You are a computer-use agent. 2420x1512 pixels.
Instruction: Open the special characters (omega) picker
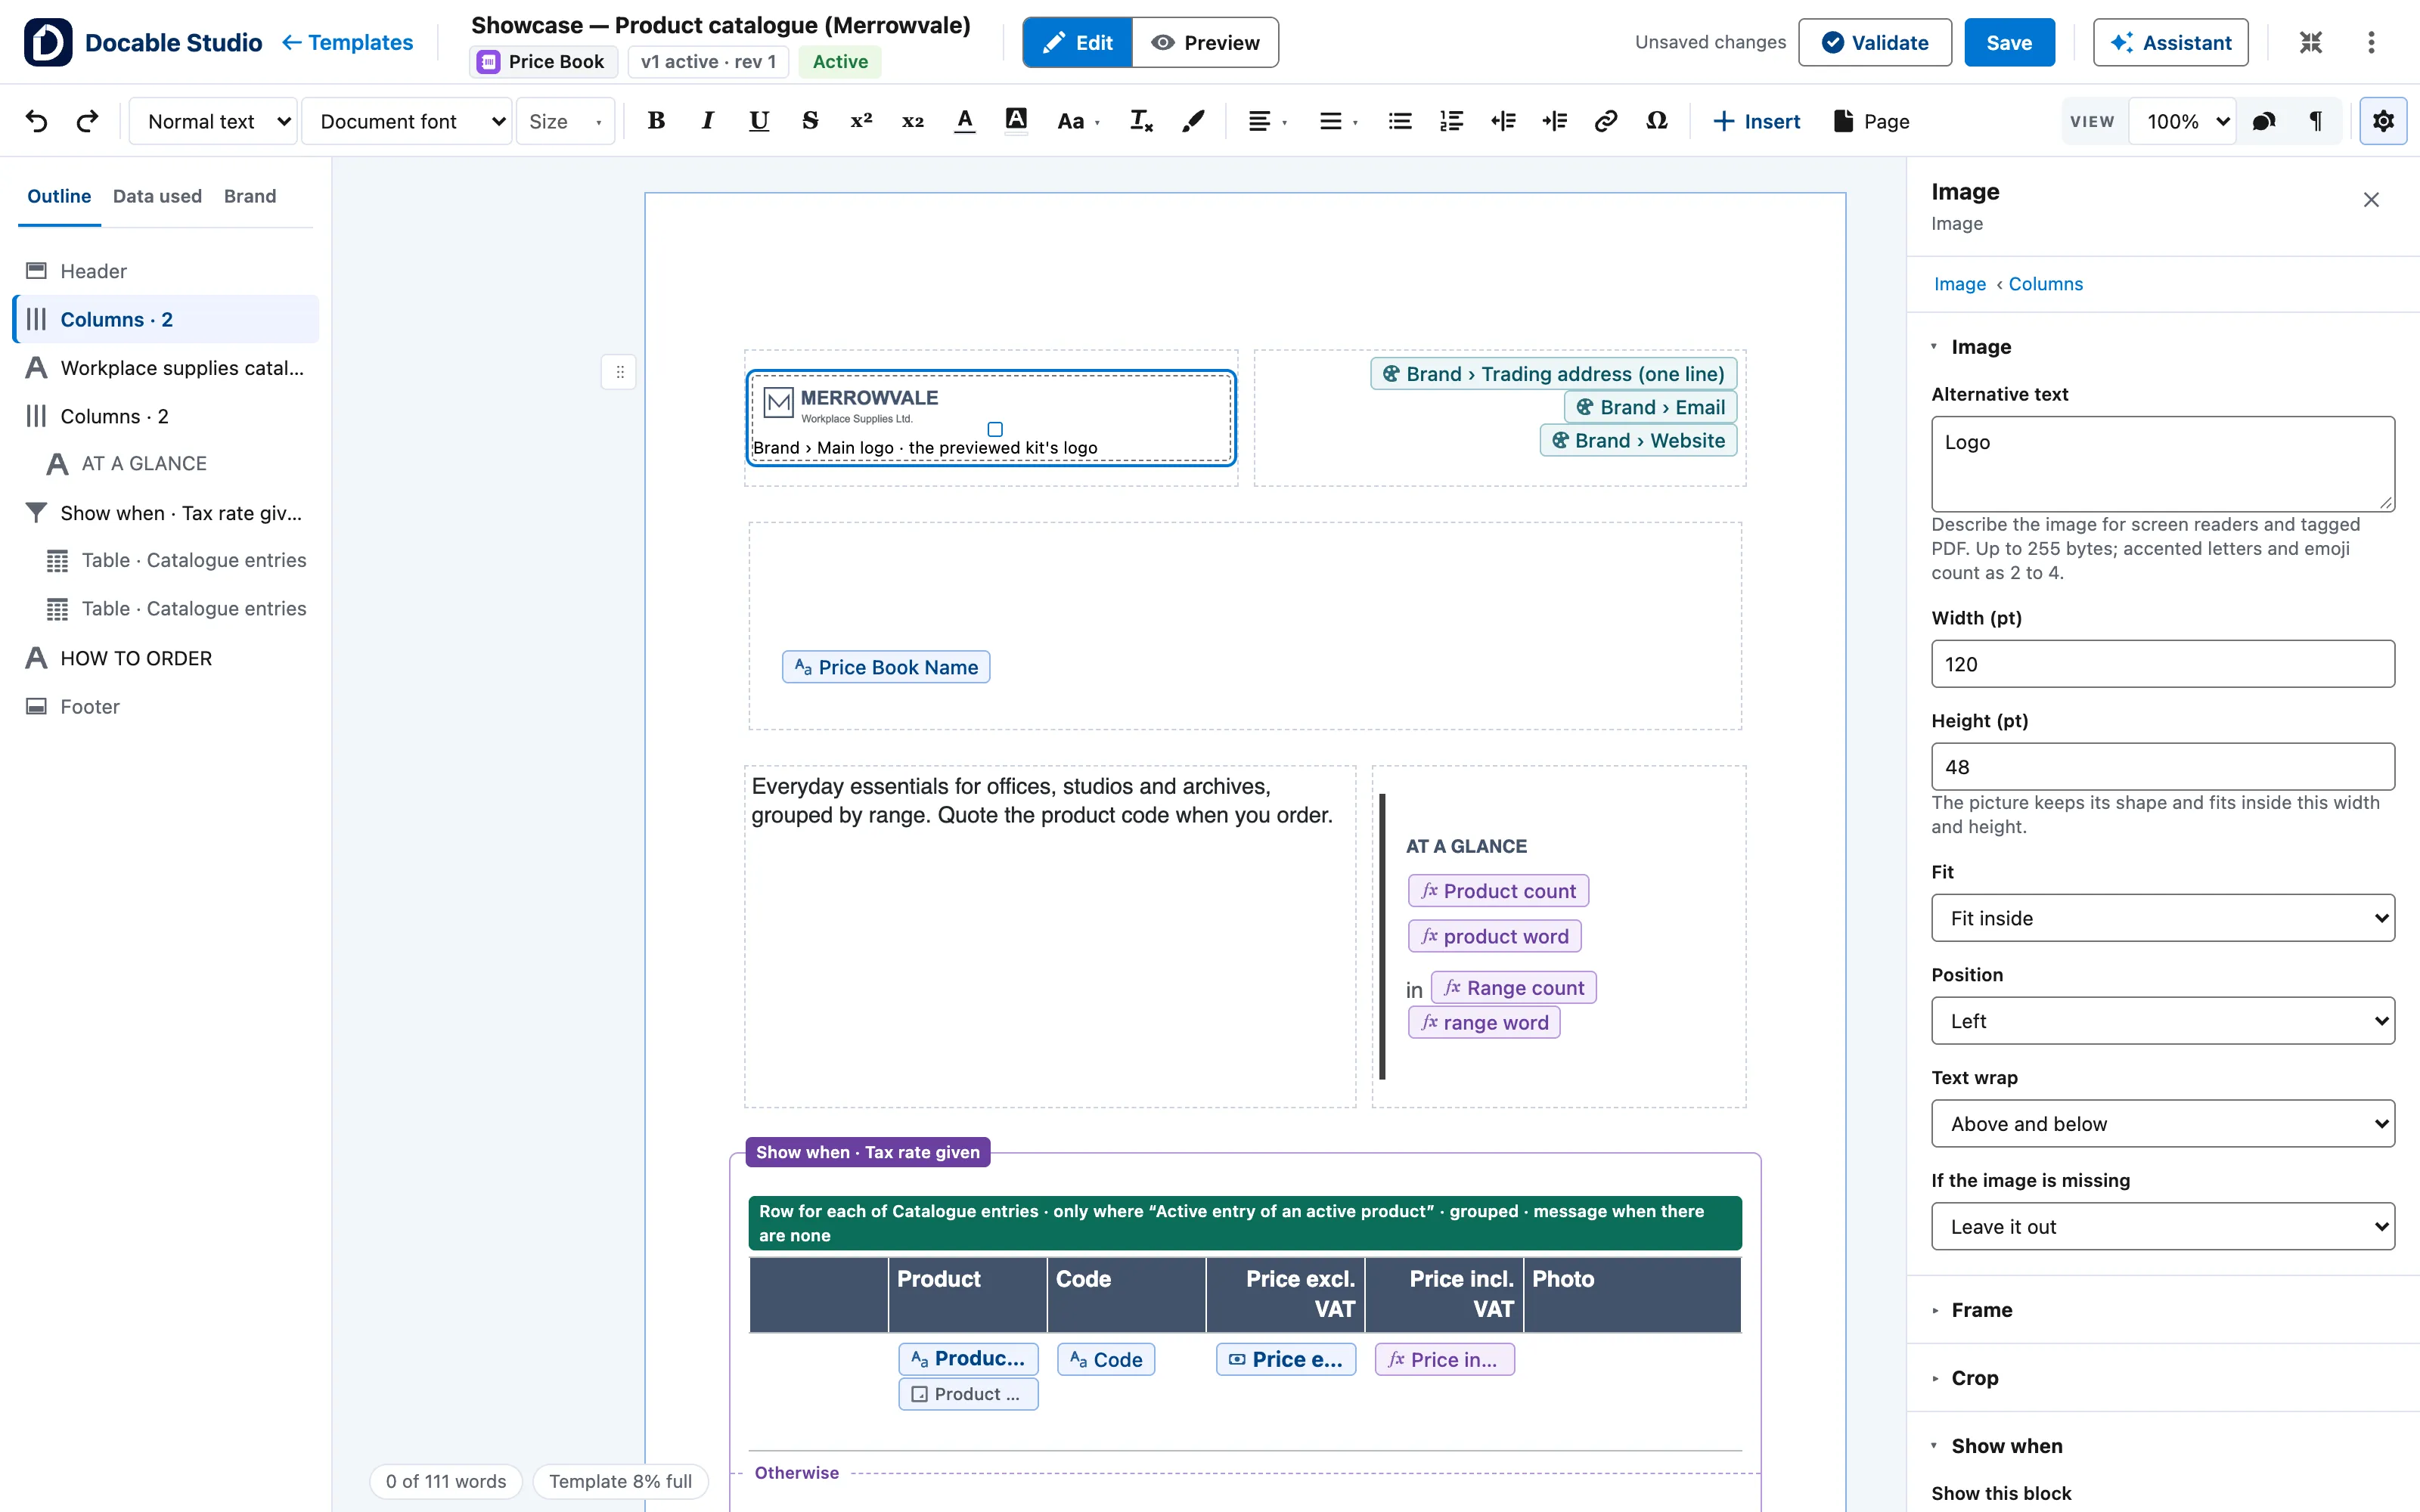(1657, 121)
